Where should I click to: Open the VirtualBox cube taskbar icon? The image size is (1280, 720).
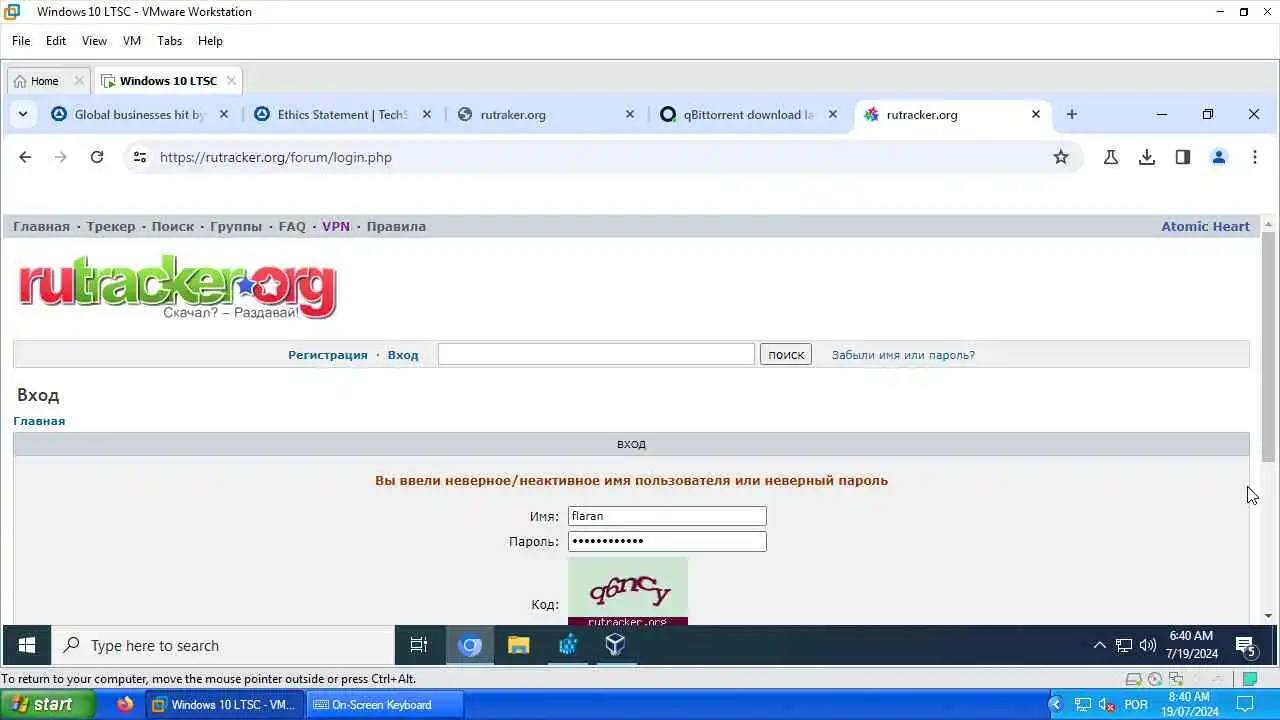[615, 645]
